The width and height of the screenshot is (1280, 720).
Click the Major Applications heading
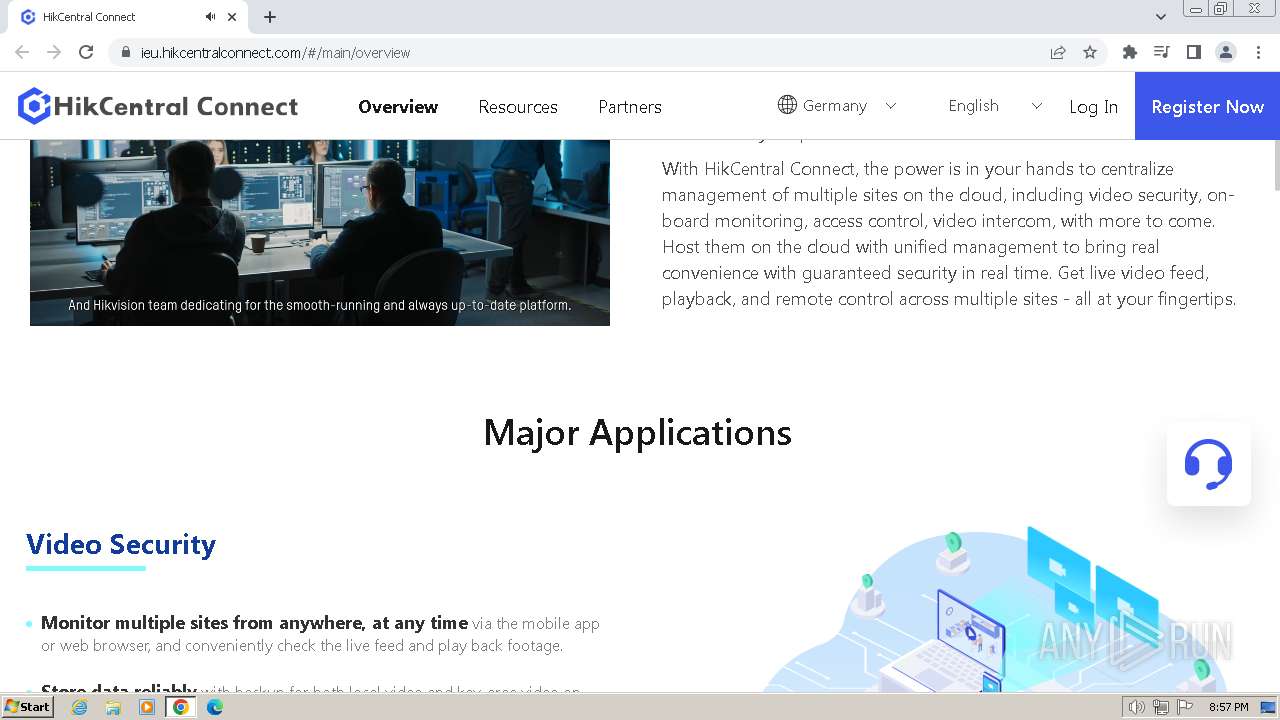pyautogui.click(x=638, y=433)
